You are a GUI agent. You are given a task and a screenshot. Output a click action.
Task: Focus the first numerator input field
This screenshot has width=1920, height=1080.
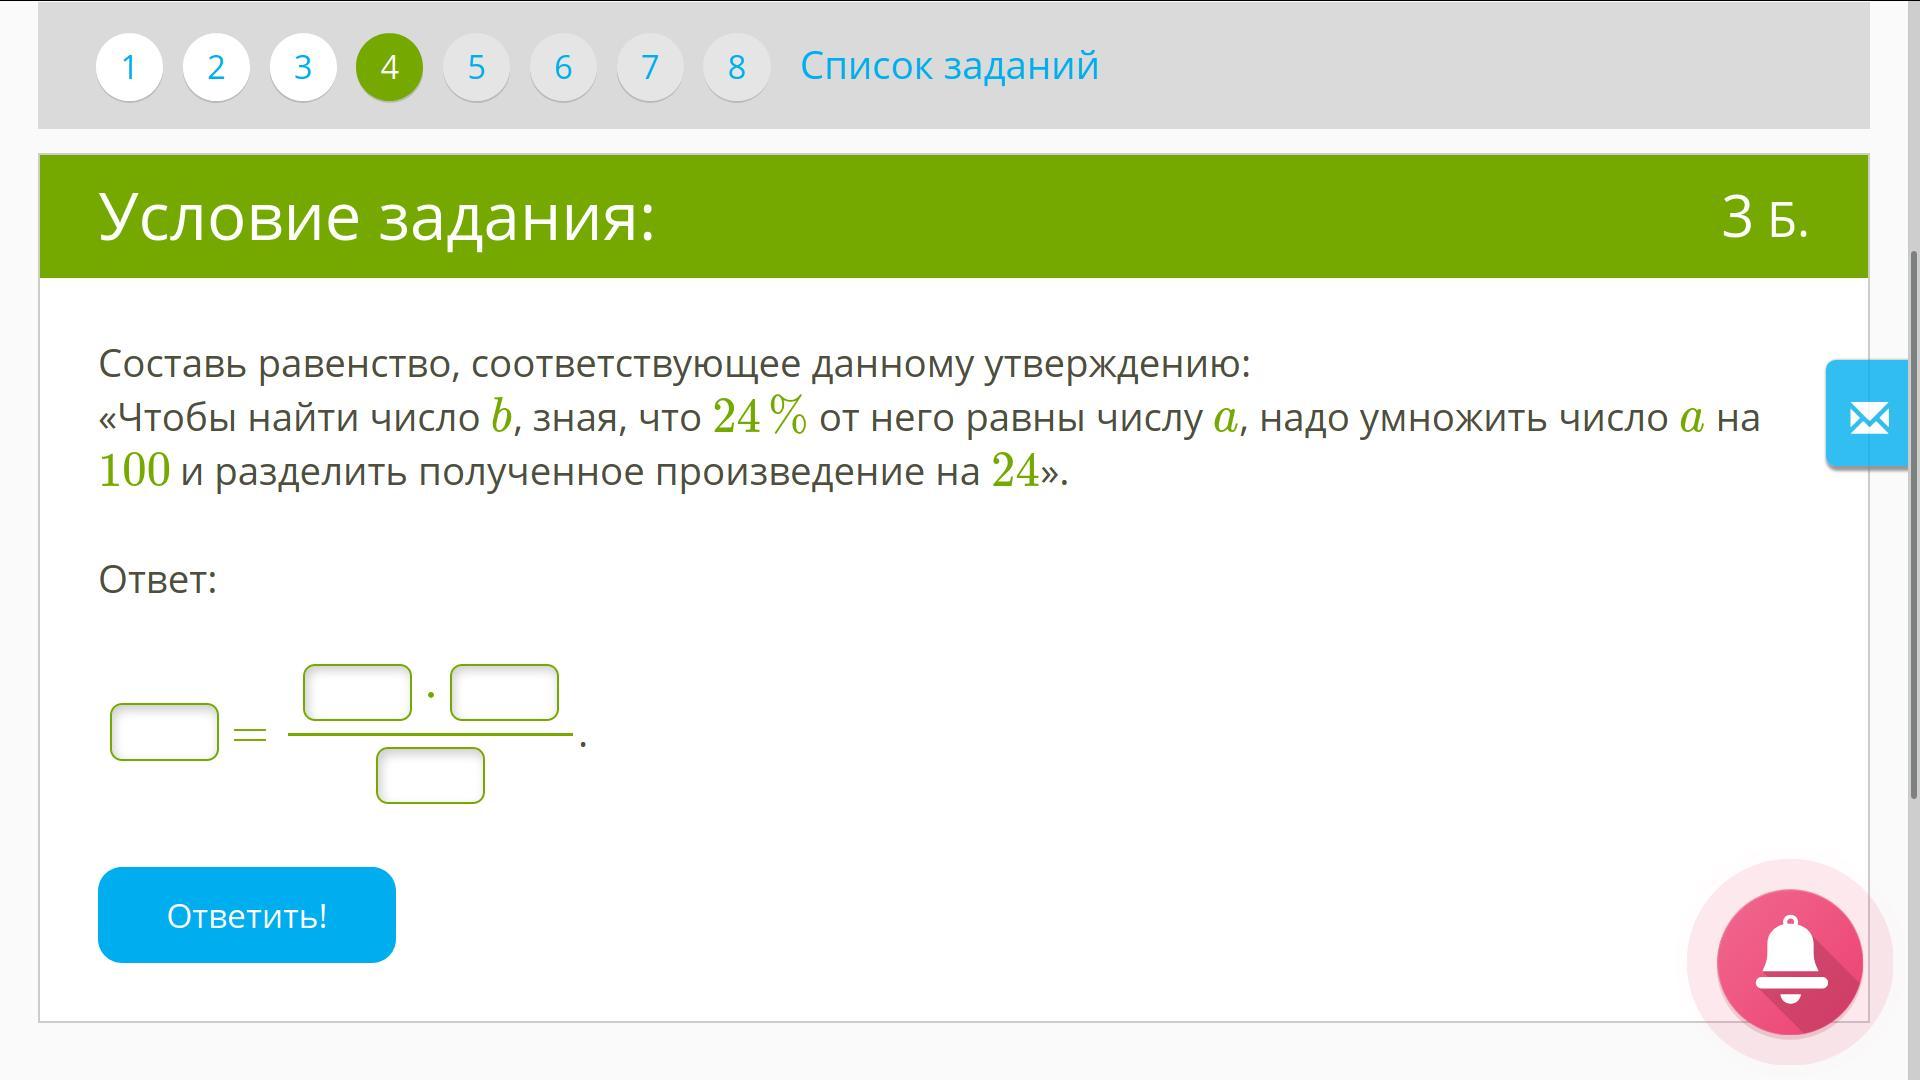pos(357,692)
